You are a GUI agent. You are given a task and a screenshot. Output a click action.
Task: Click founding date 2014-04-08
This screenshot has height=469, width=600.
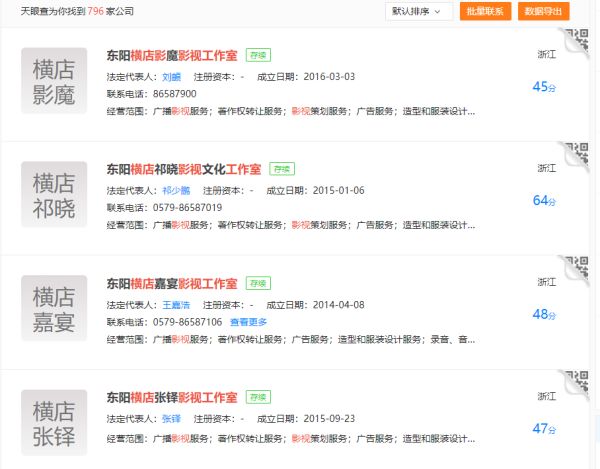[x=339, y=305]
